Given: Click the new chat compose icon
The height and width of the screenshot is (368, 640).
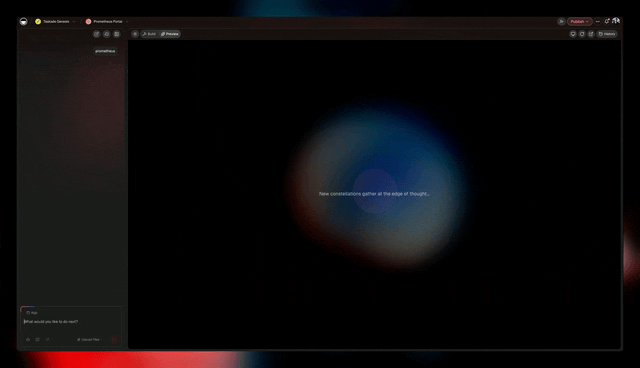Looking at the screenshot, I should click(97, 34).
